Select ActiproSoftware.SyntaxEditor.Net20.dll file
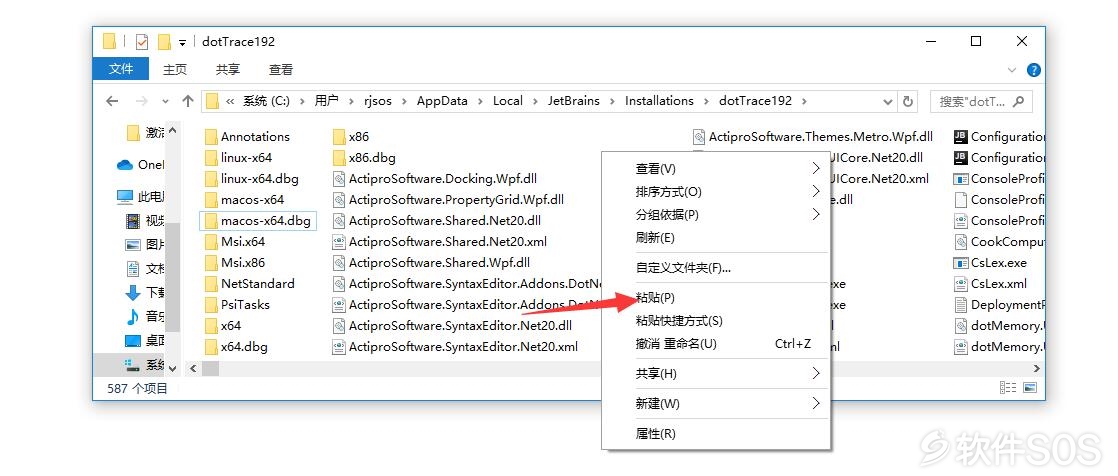The height and width of the screenshot is (476, 1118). 453,326
